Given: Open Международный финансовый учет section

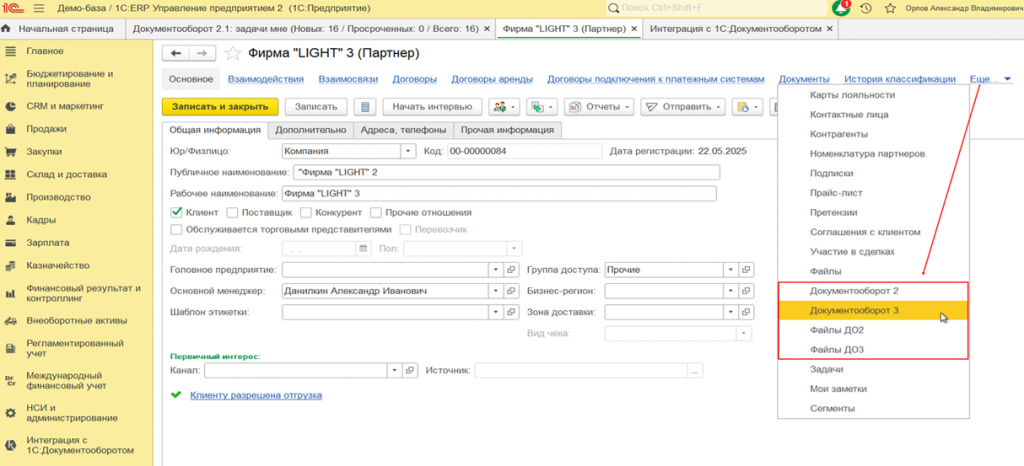Looking at the screenshot, I should 64,381.
